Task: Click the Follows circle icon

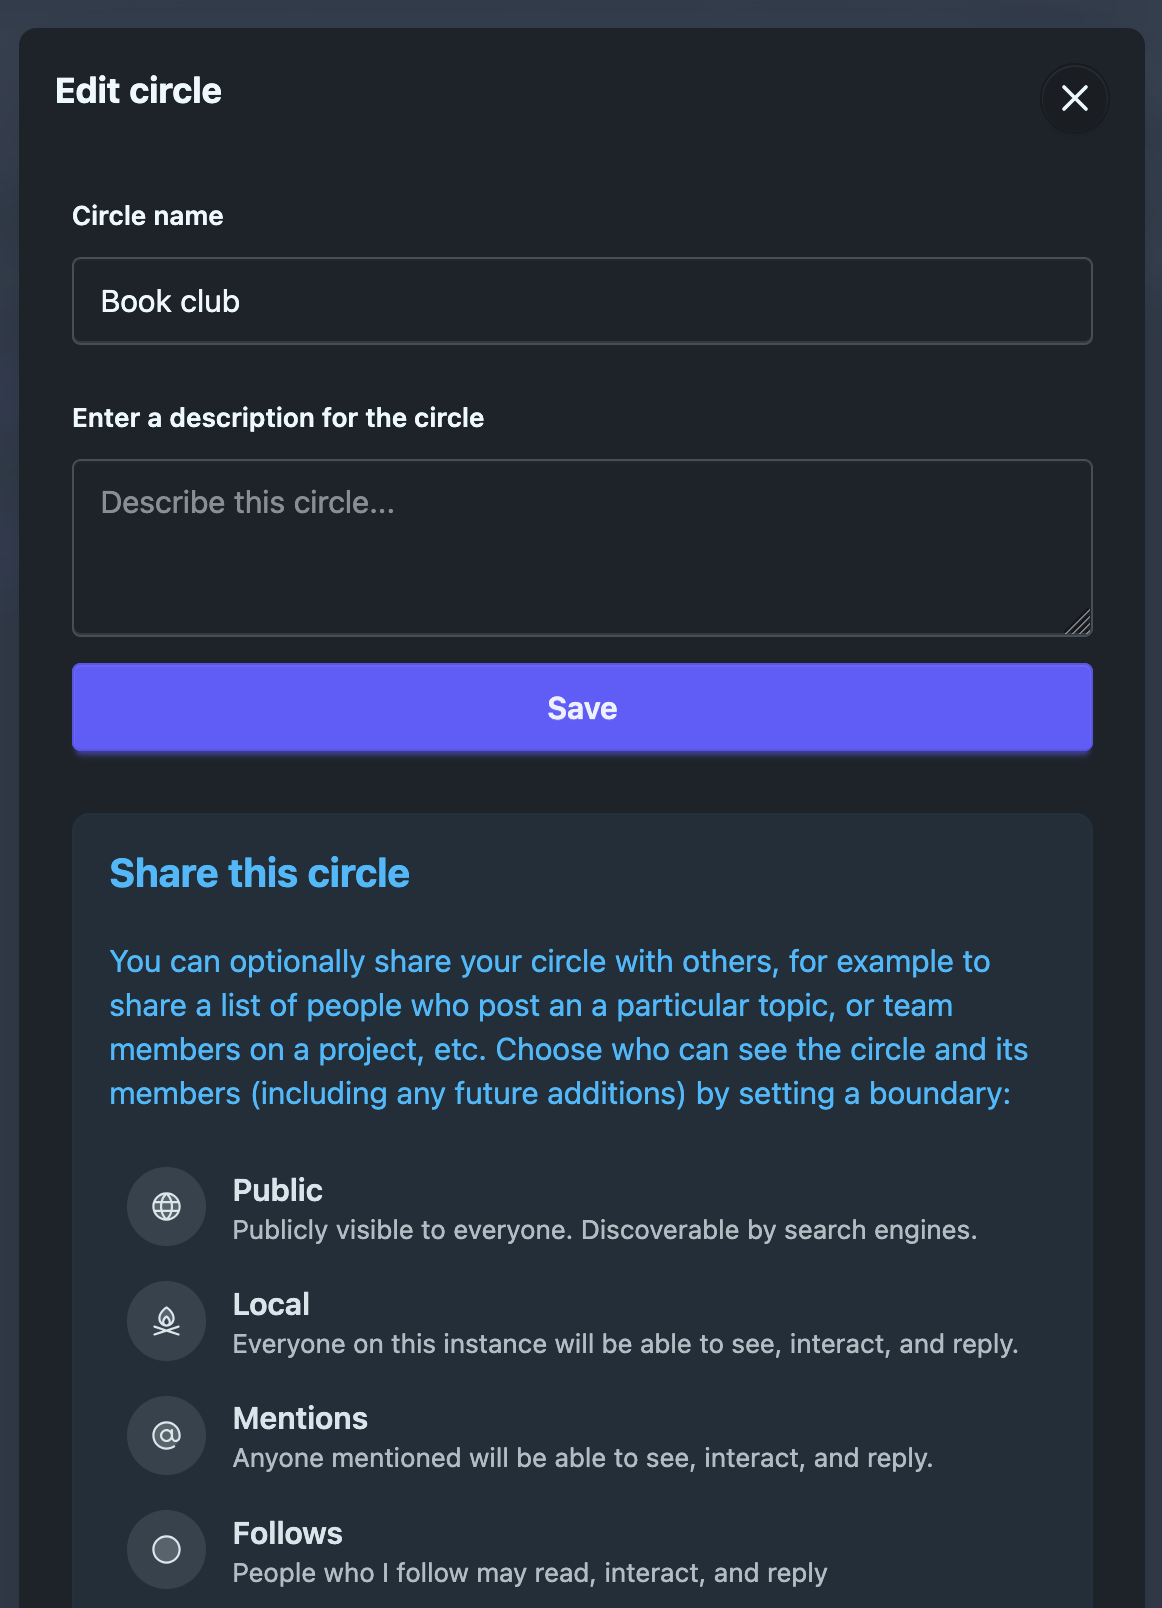Action: pos(166,1550)
